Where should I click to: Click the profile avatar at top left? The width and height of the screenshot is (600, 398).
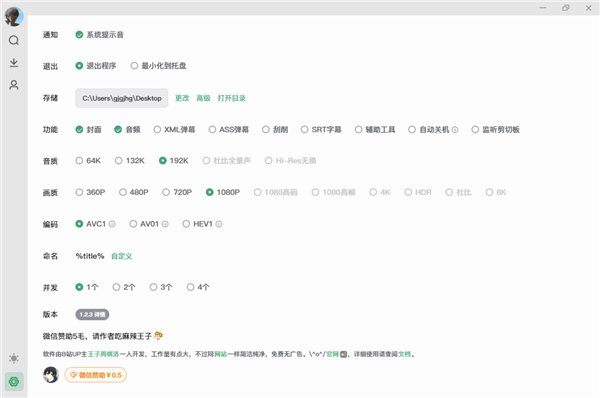tap(14, 16)
